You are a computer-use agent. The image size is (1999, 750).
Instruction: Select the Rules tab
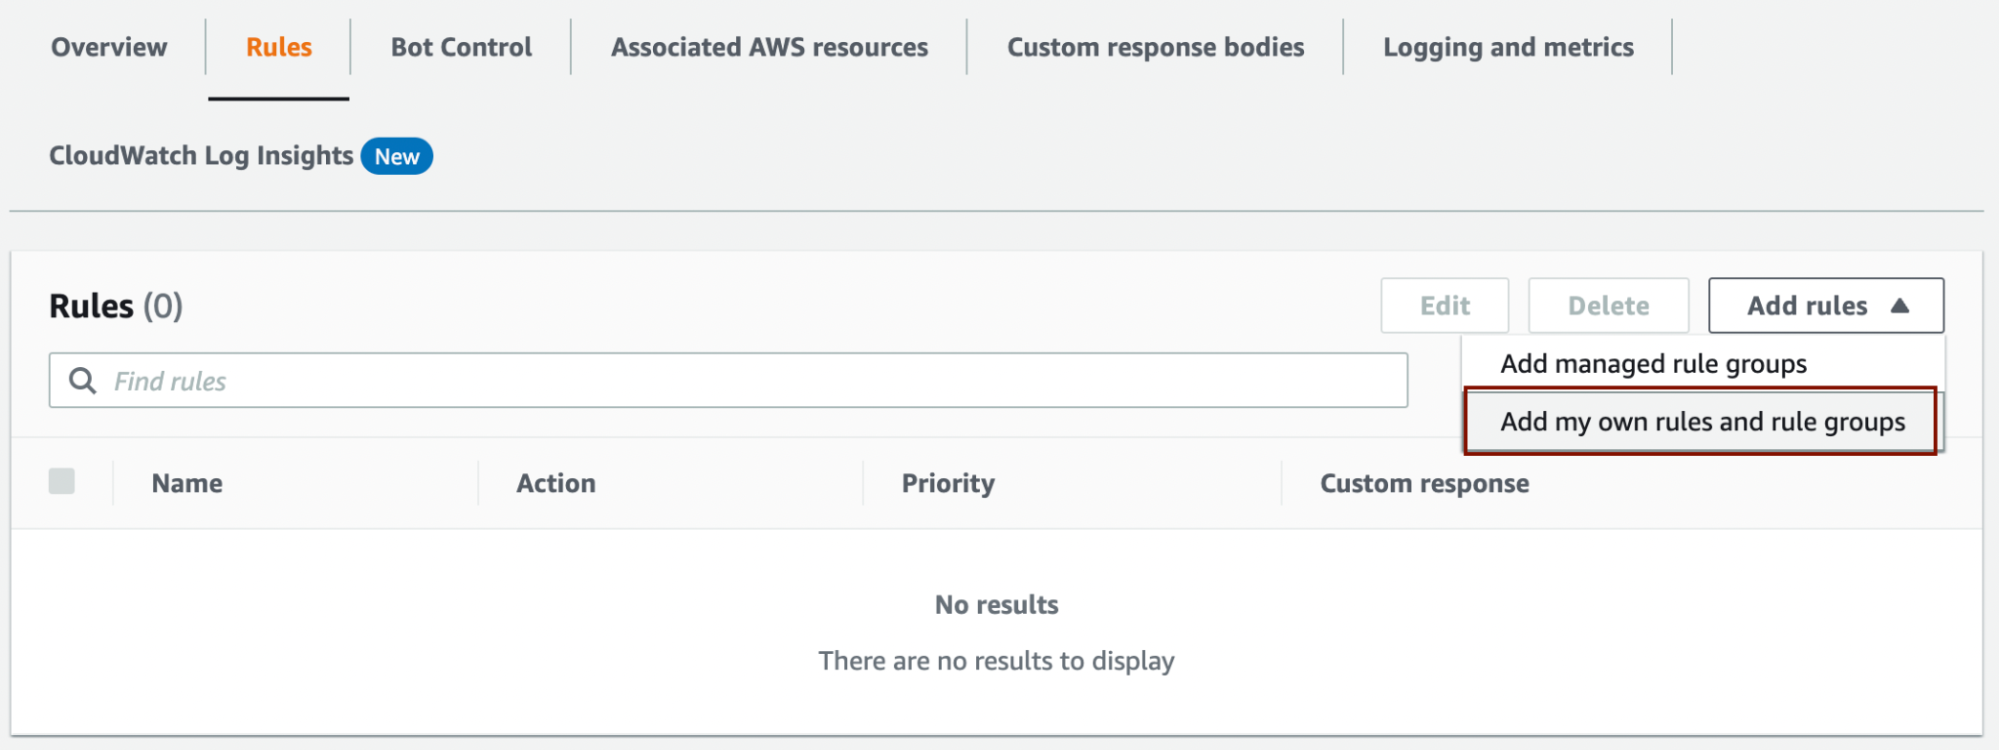point(279,47)
